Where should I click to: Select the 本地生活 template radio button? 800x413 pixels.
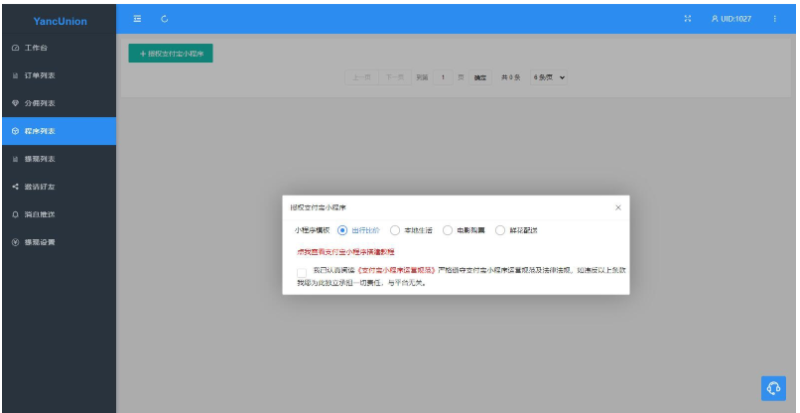tap(395, 230)
